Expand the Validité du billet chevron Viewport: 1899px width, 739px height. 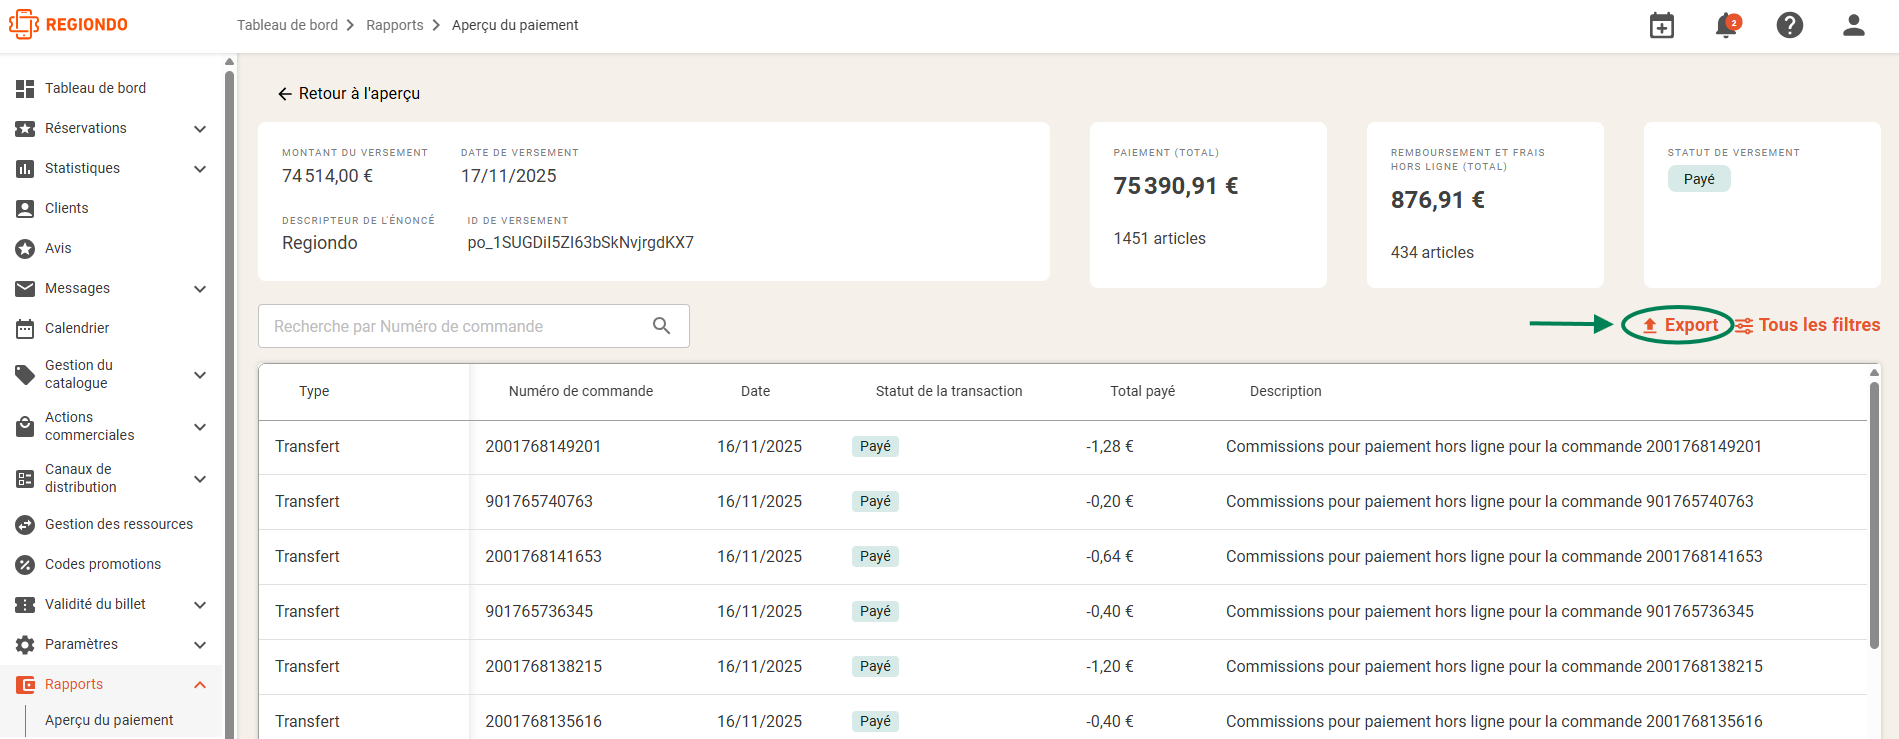(200, 604)
